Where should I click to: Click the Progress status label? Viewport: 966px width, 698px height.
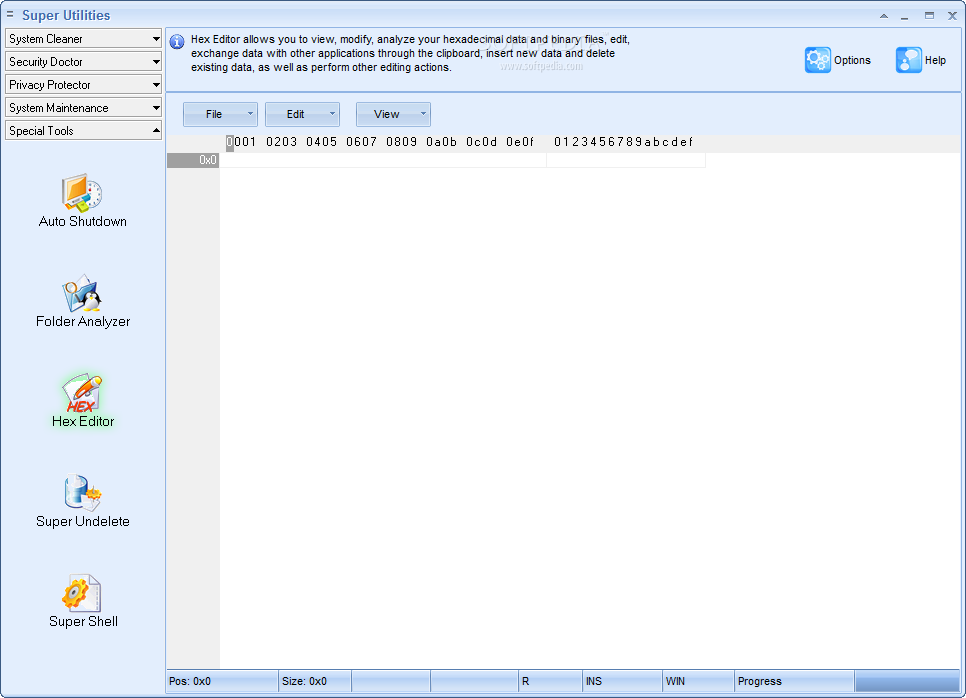pyautogui.click(x=760, y=681)
